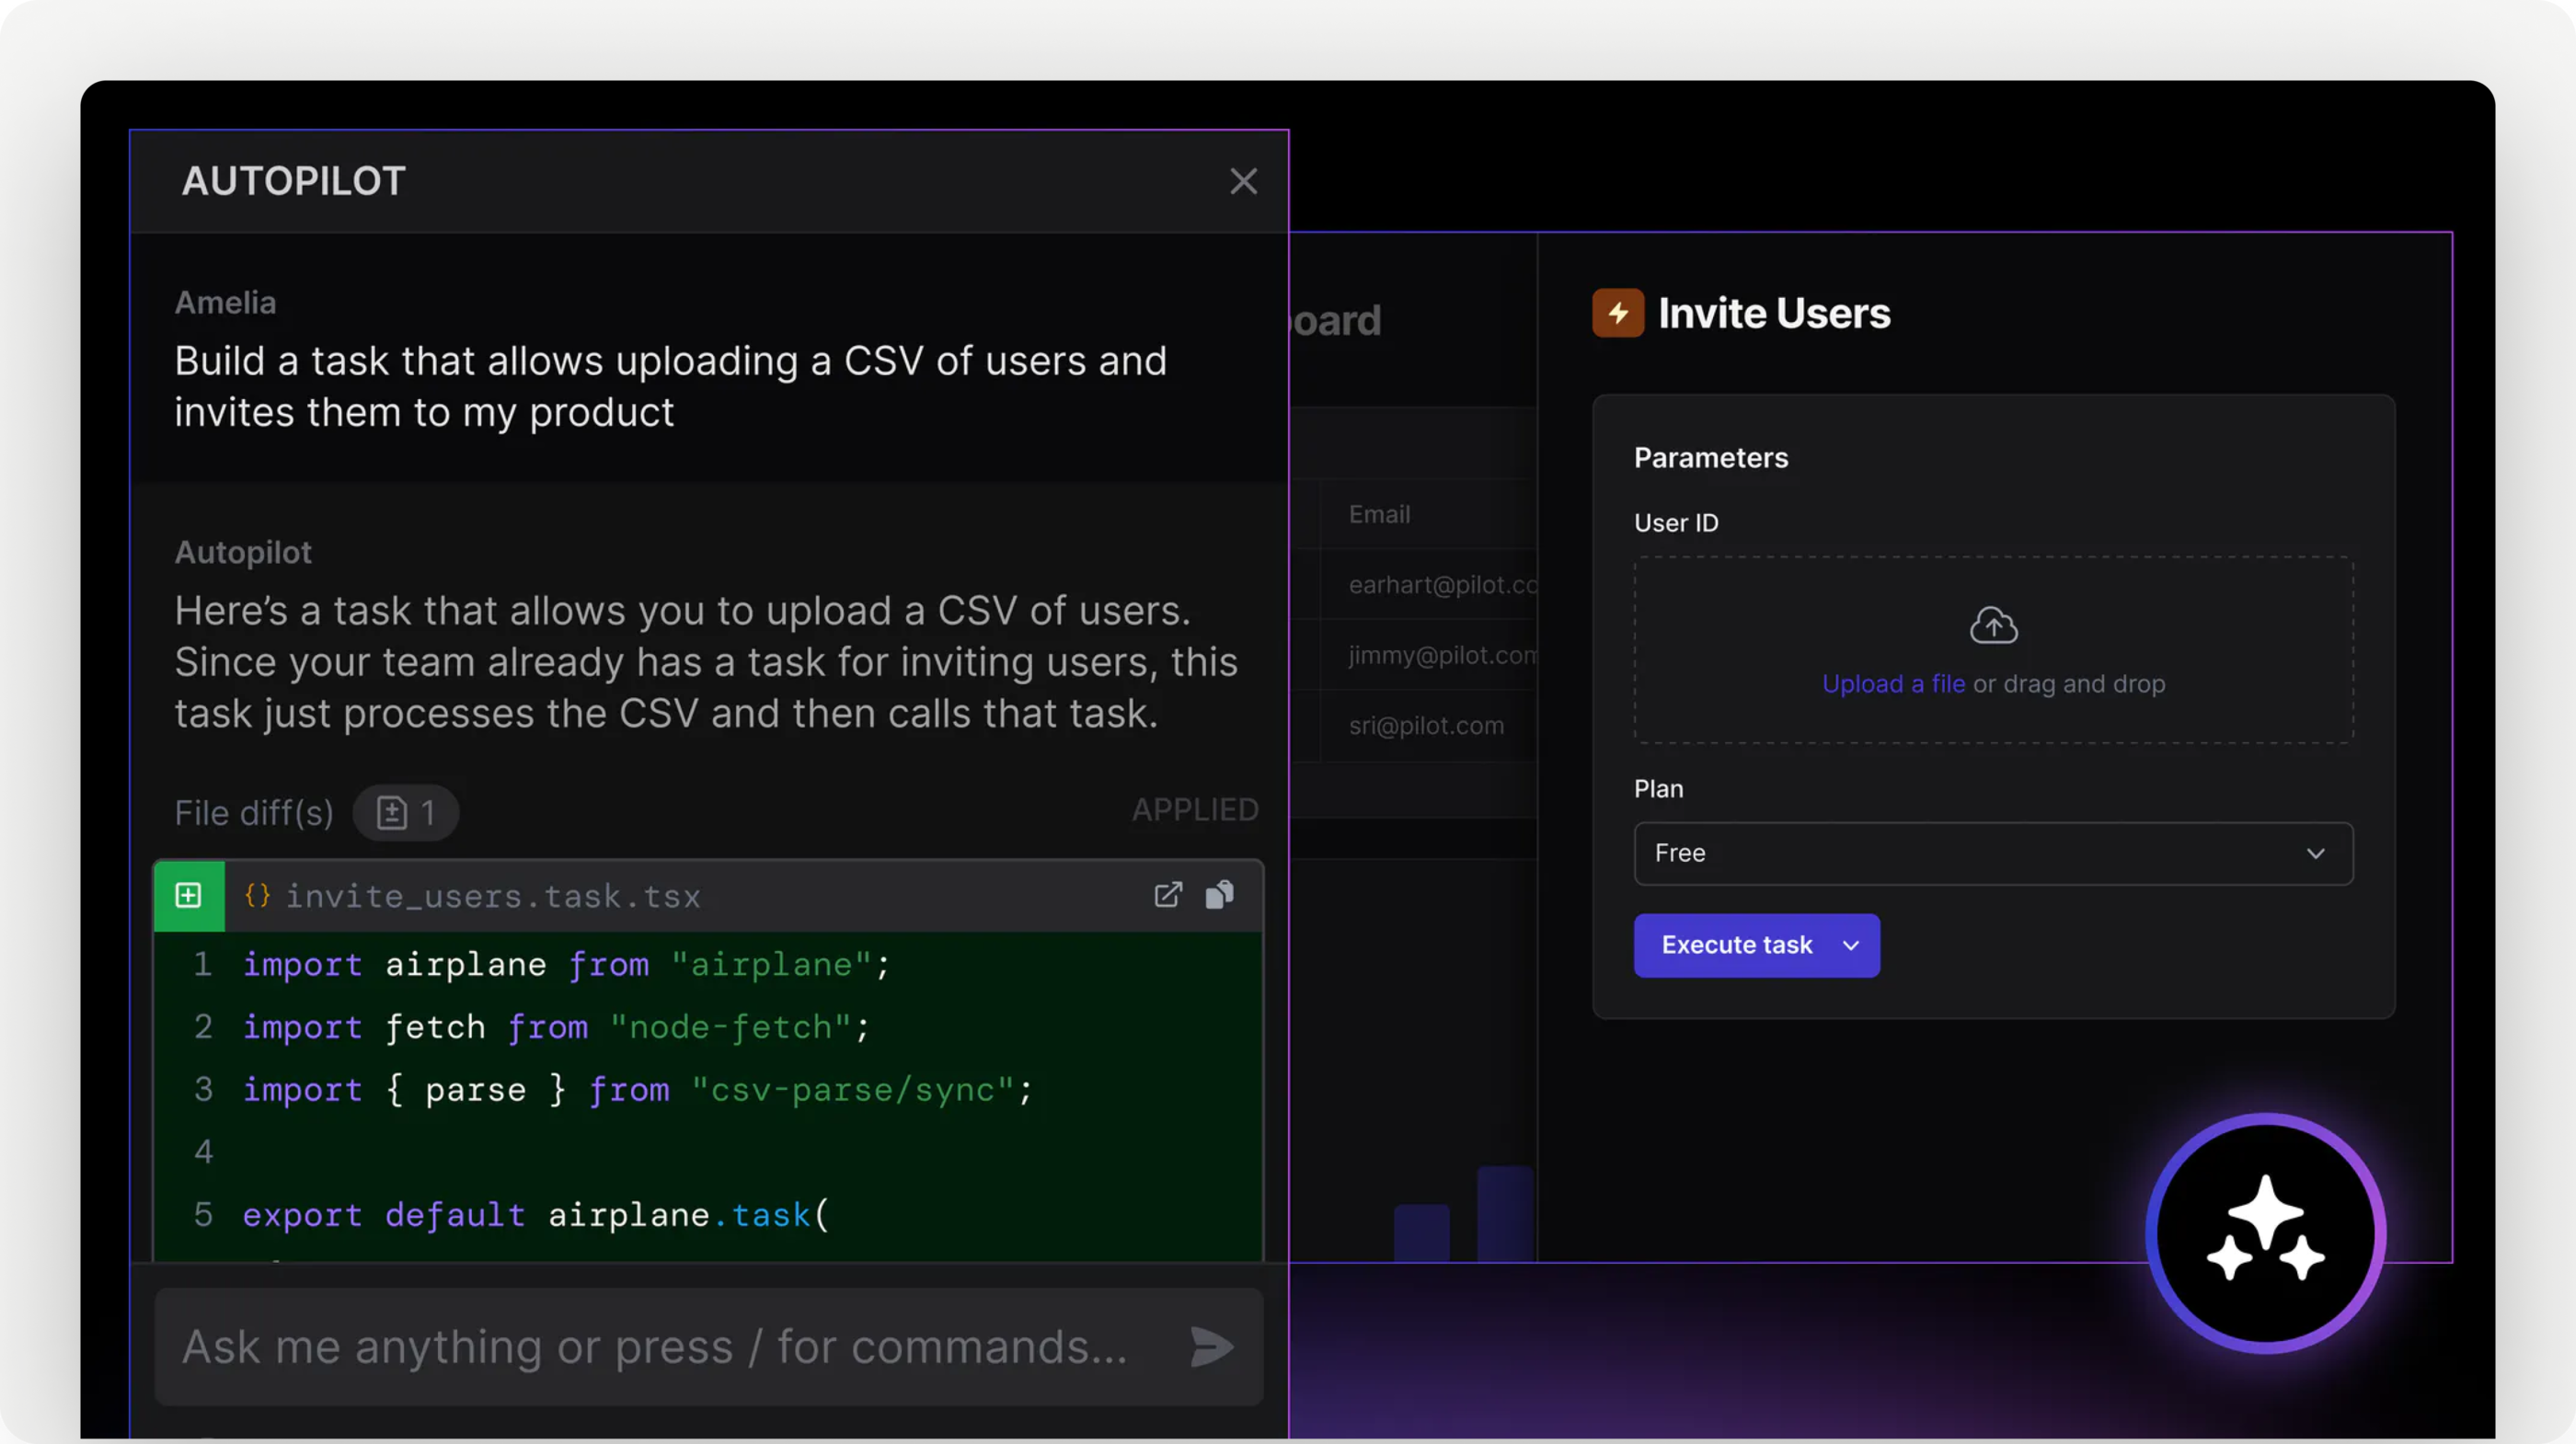2576x1444 pixels.
Task: Click Amelia's message text
Action: click(670, 387)
